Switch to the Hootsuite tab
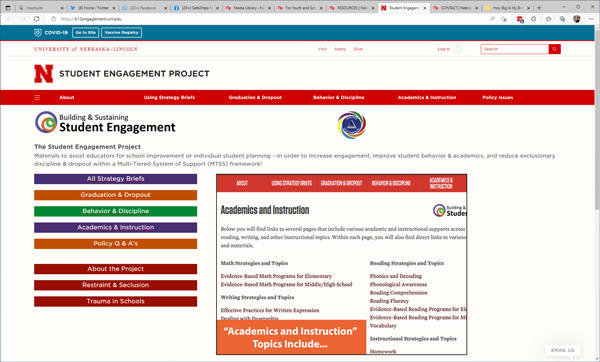This screenshot has height=362, width=600. (40, 8)
